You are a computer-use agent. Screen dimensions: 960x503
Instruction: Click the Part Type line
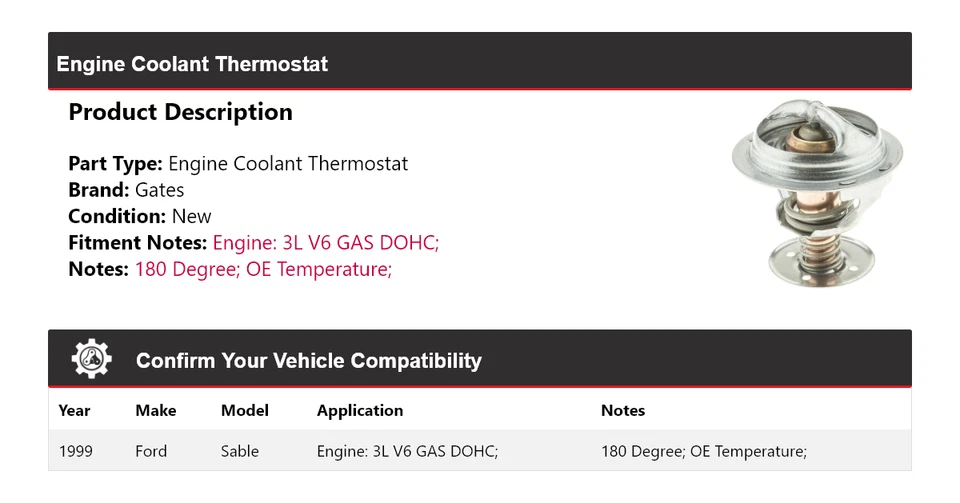pos(238,164)
